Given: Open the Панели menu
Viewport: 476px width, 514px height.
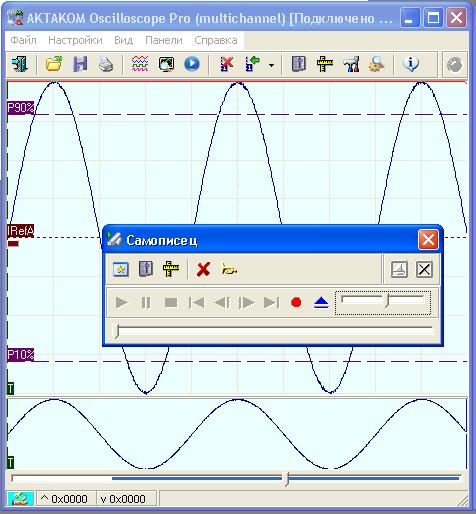Looking at the screenshot, I should 164,40.
